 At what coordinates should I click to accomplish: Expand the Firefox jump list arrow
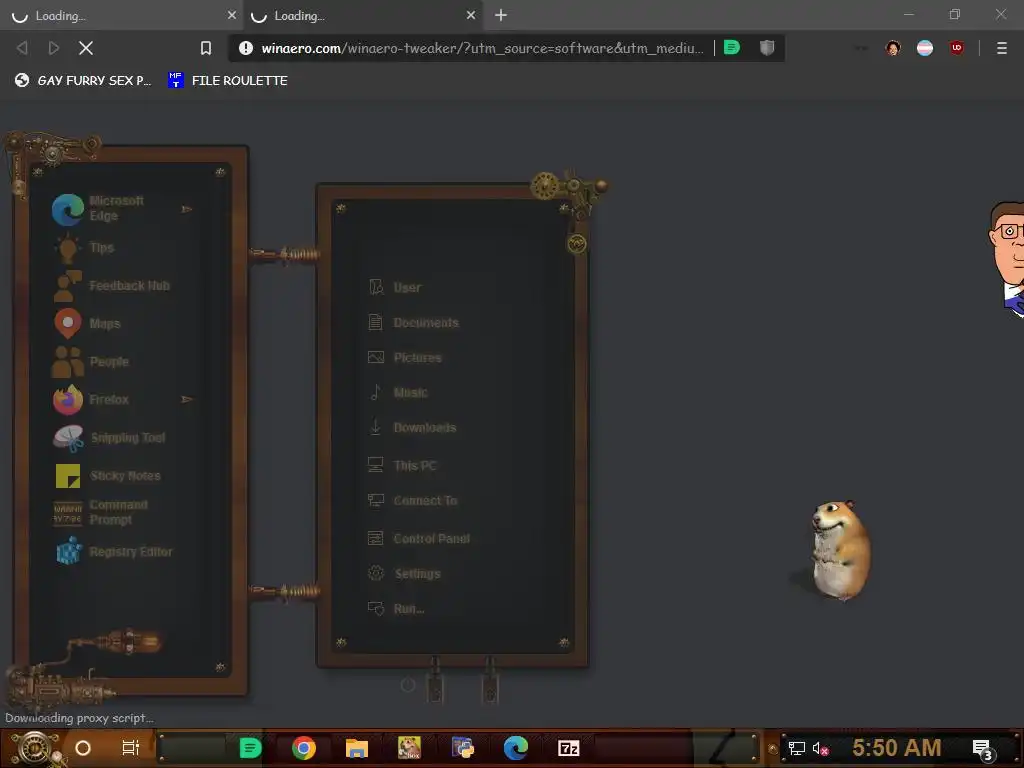[x=187, y=399]
